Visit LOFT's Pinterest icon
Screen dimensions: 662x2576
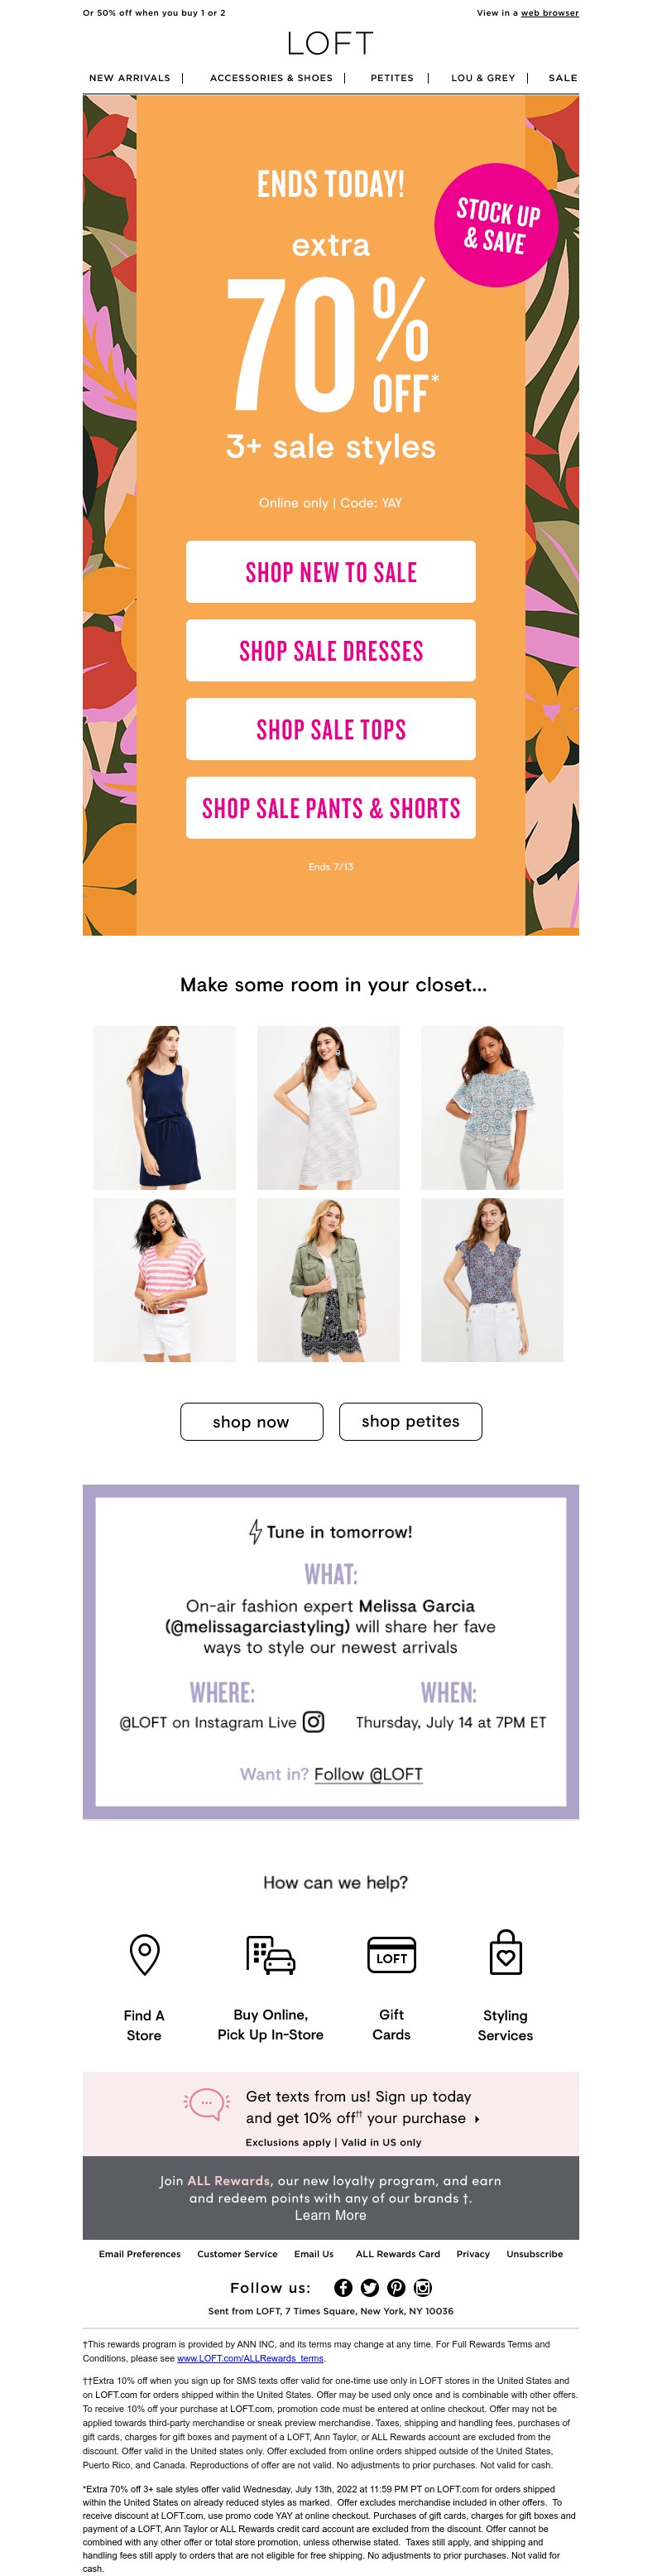[396, 2288]
